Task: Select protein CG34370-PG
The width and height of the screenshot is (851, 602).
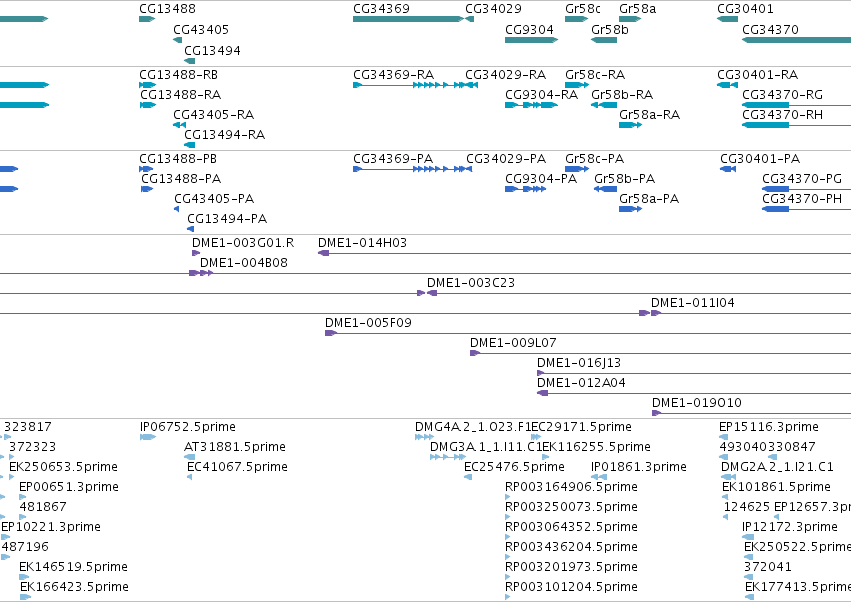Action: click(x=802, y=179)
